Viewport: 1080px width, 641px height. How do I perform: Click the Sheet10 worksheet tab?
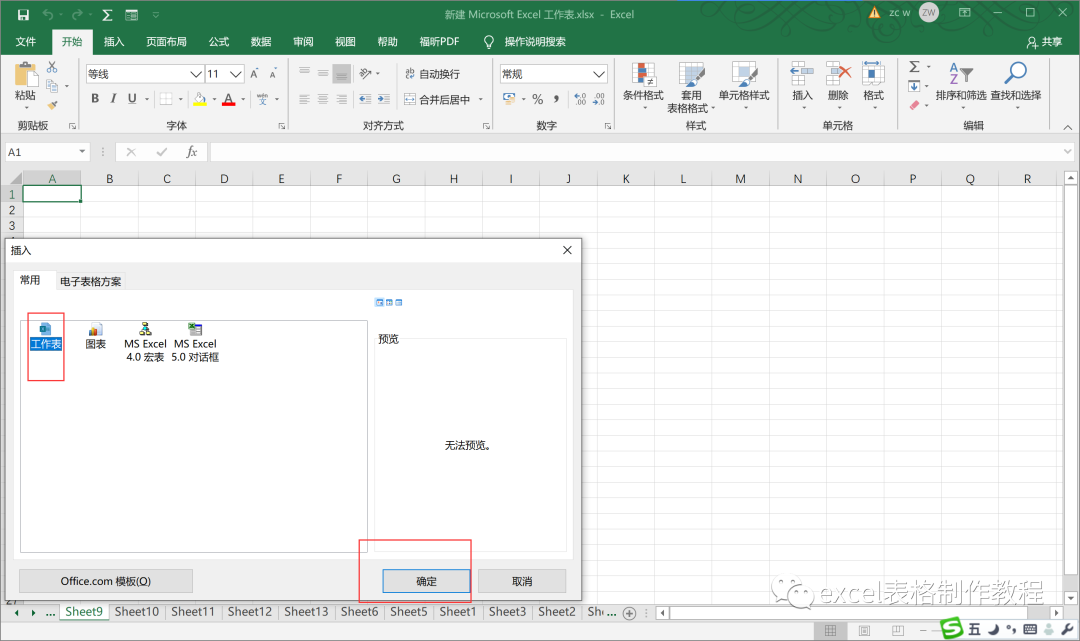[x=136, y=611]
